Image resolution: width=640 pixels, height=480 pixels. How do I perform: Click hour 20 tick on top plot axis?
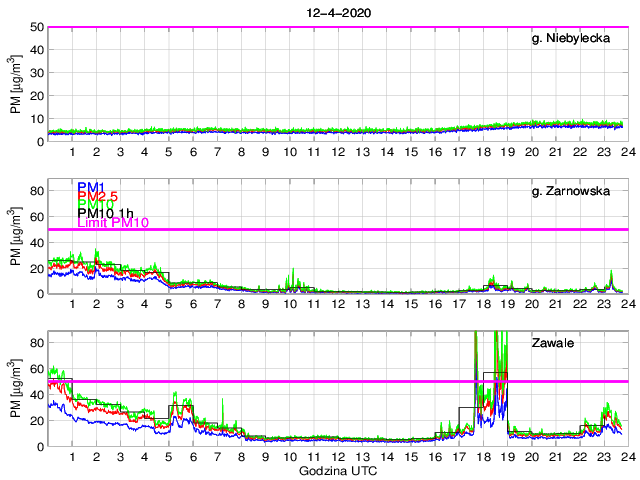pos(531,151)
